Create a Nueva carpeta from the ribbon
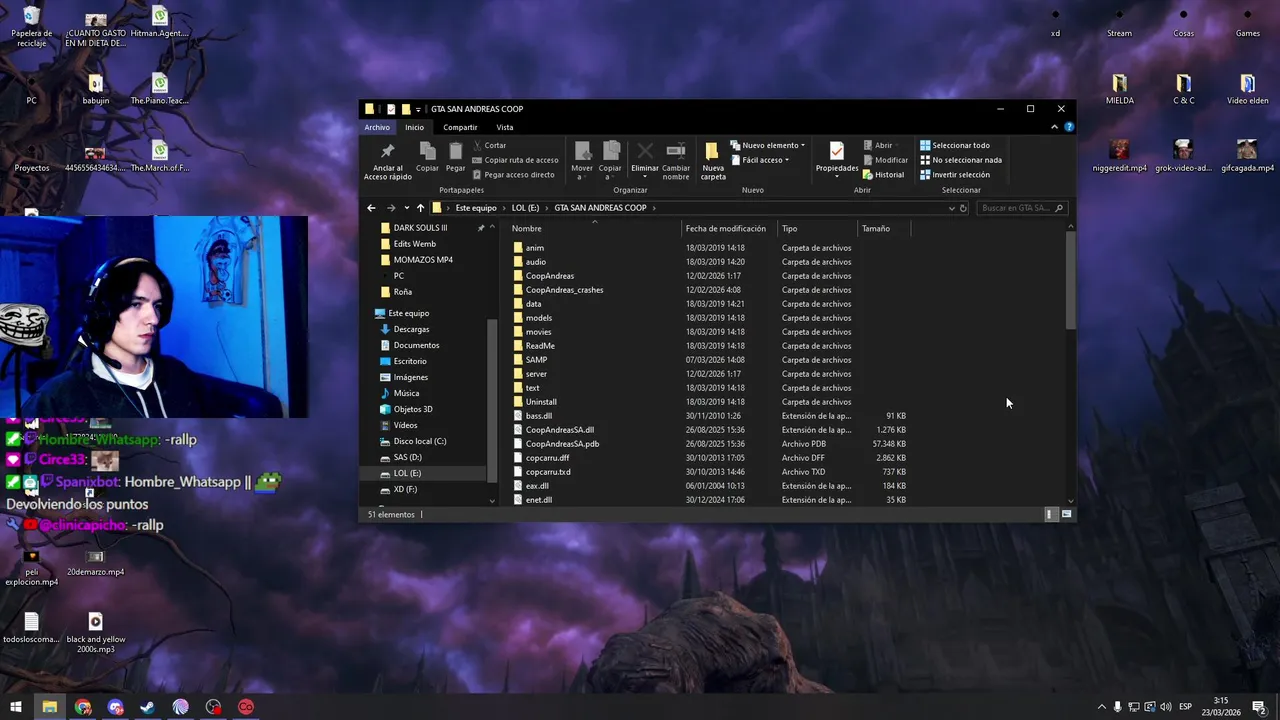1280x720 pixels. pos(713,160)
